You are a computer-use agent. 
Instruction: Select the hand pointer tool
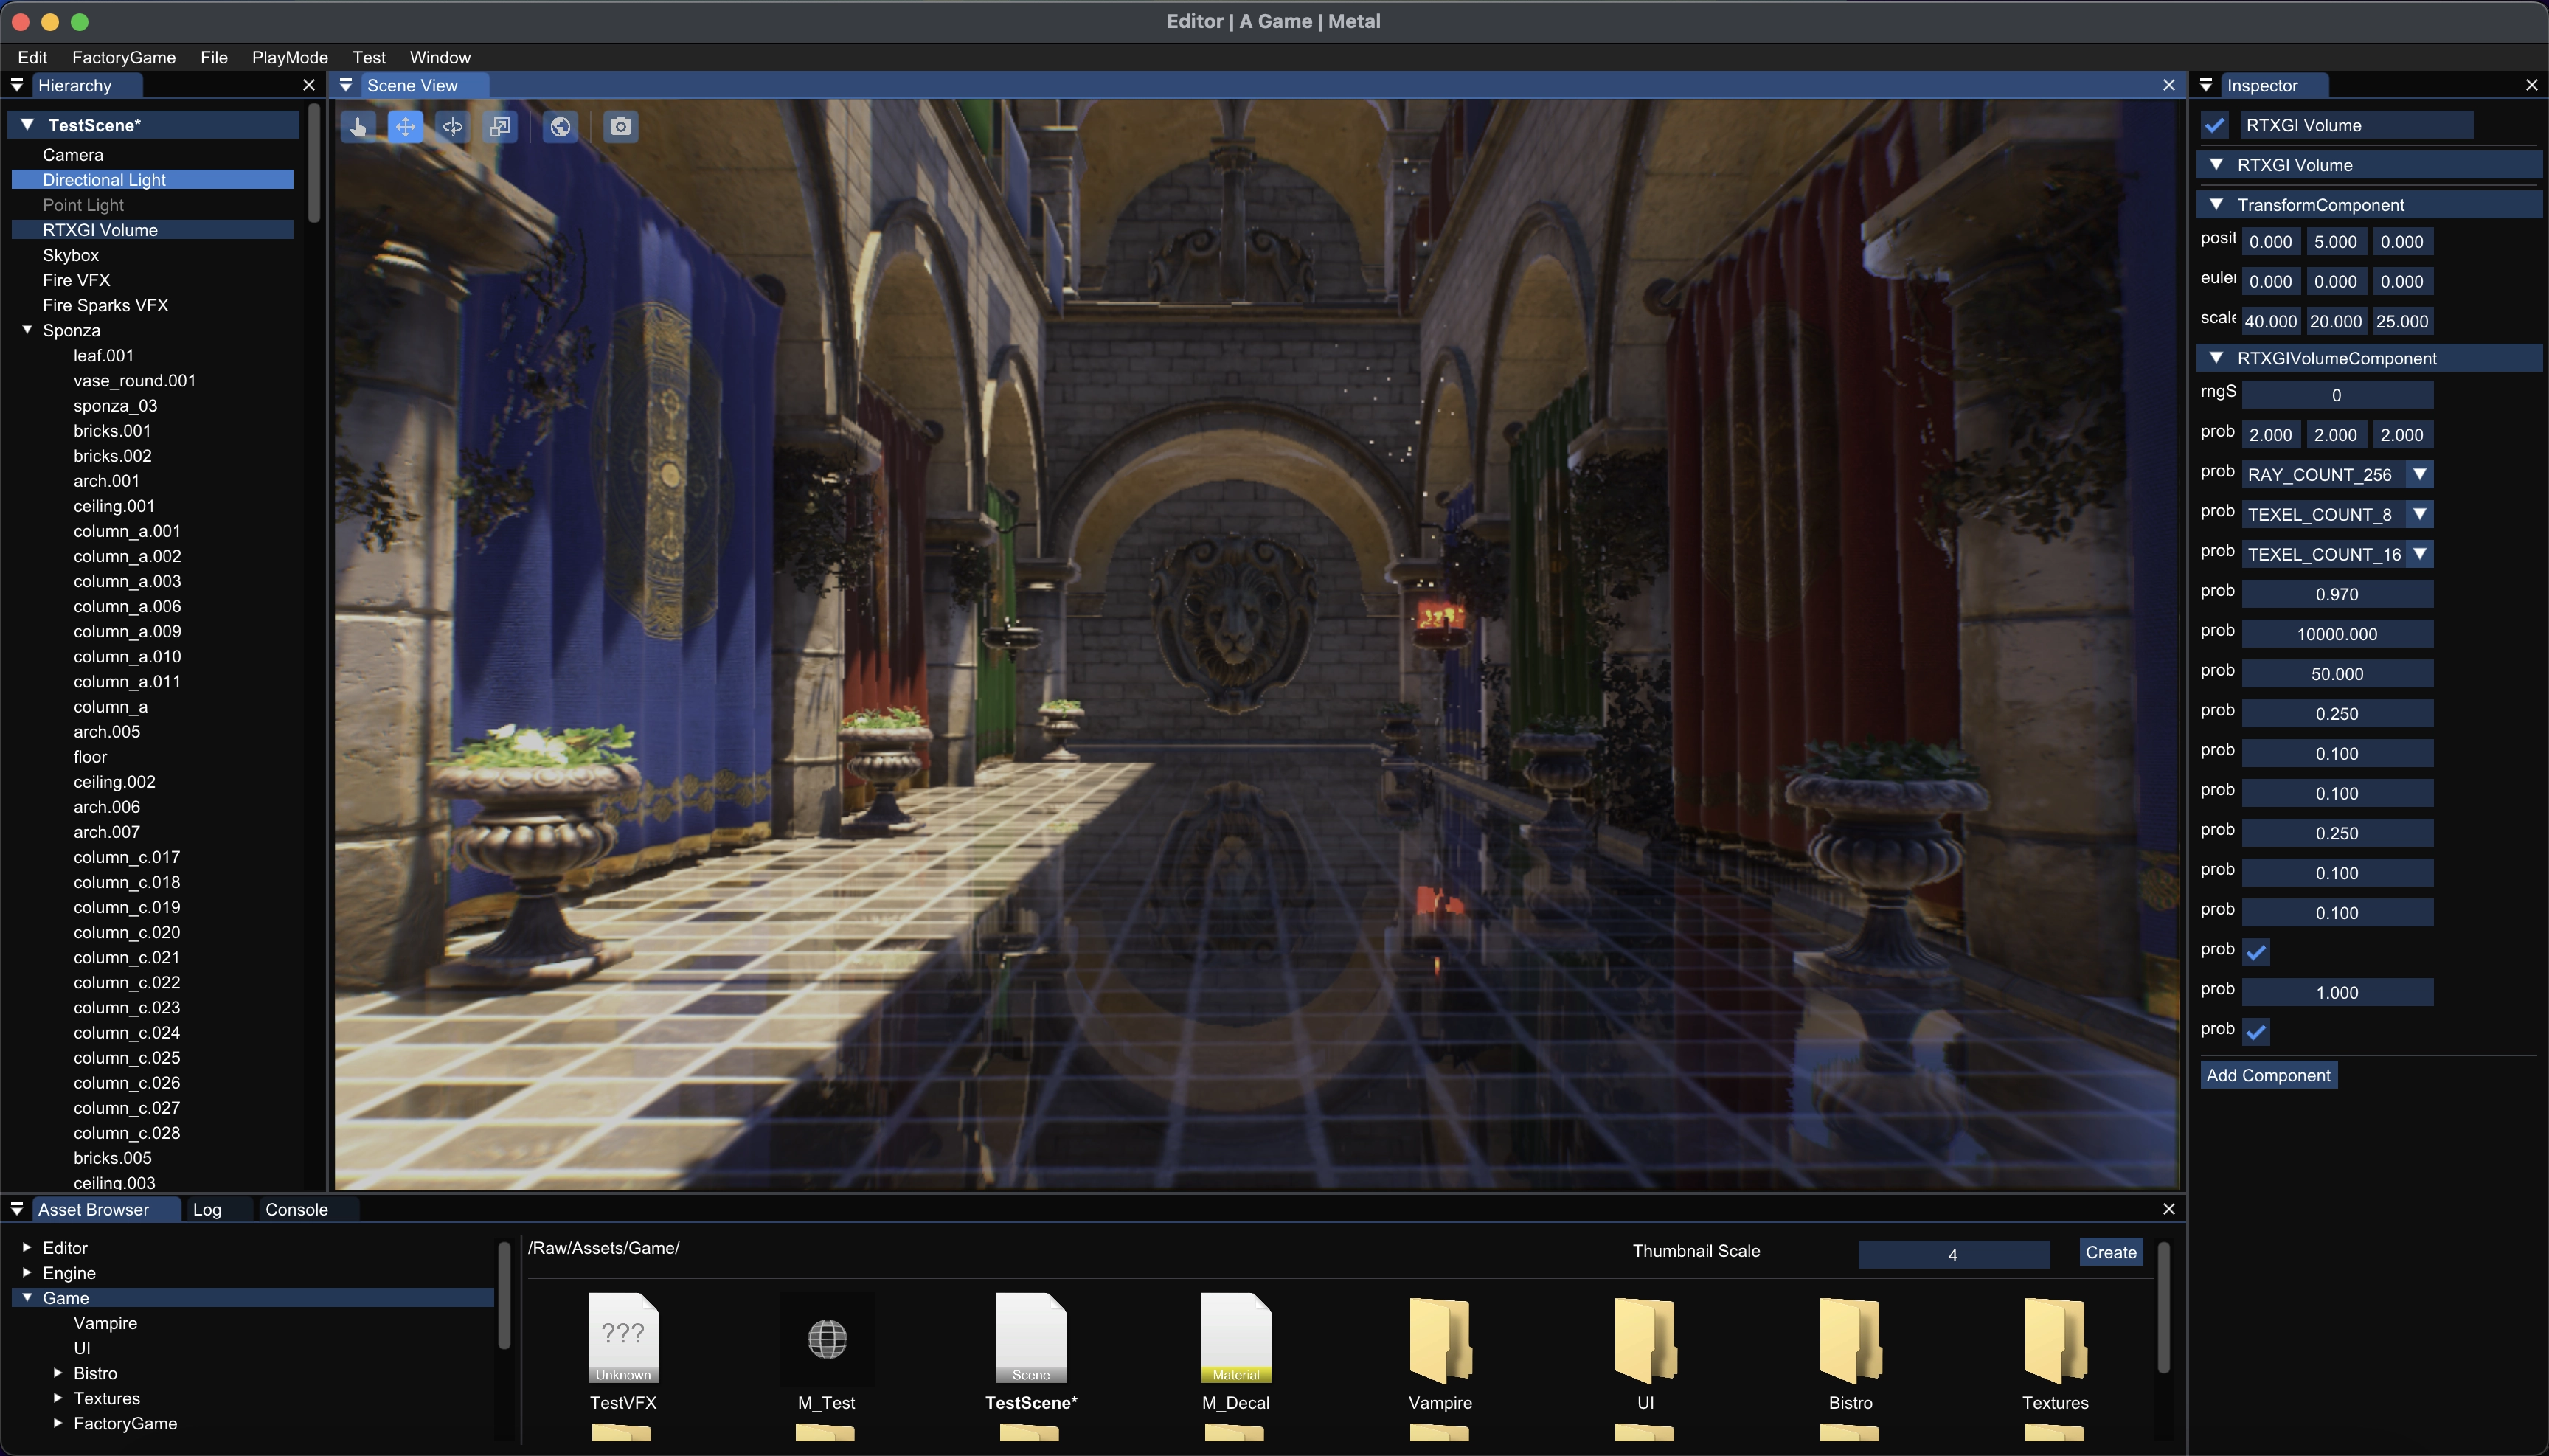pyautogui.click(x=358, y=127)
